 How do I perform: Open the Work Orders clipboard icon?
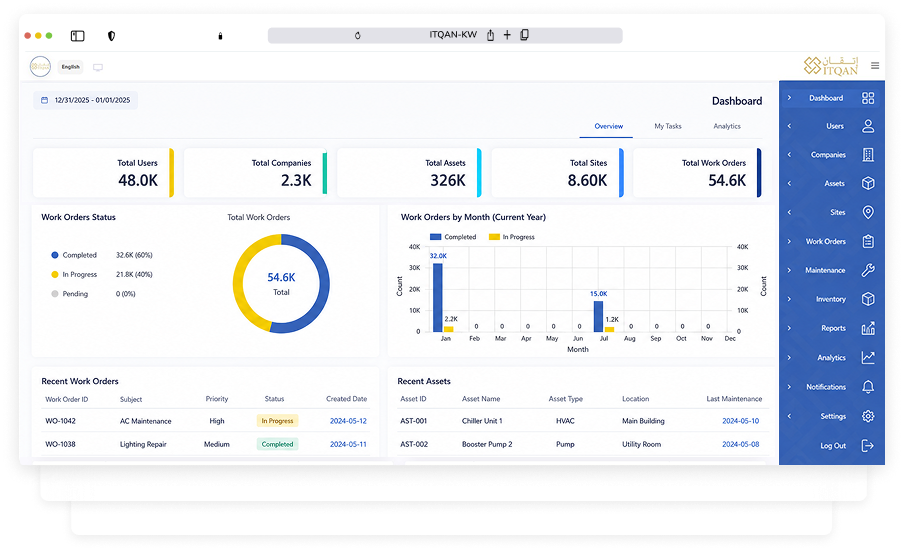867,241
